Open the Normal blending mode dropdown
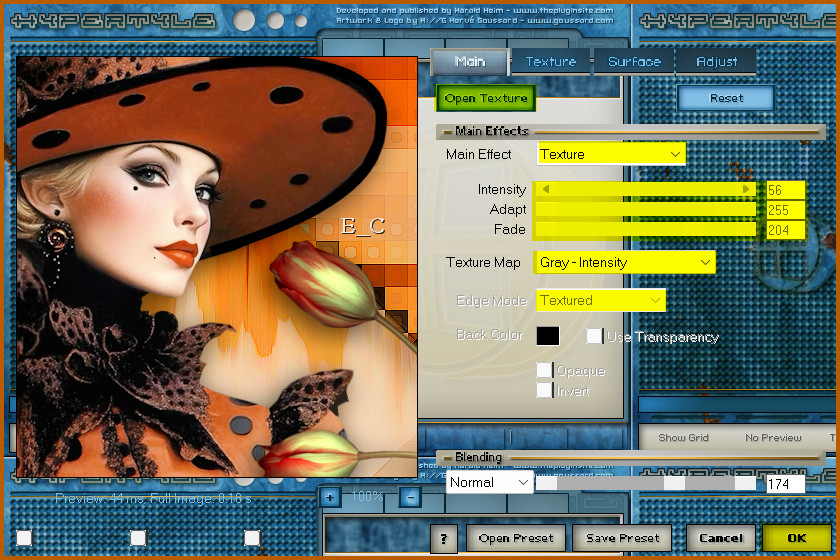This screenshot has width=840, height=560. (490, 482)
